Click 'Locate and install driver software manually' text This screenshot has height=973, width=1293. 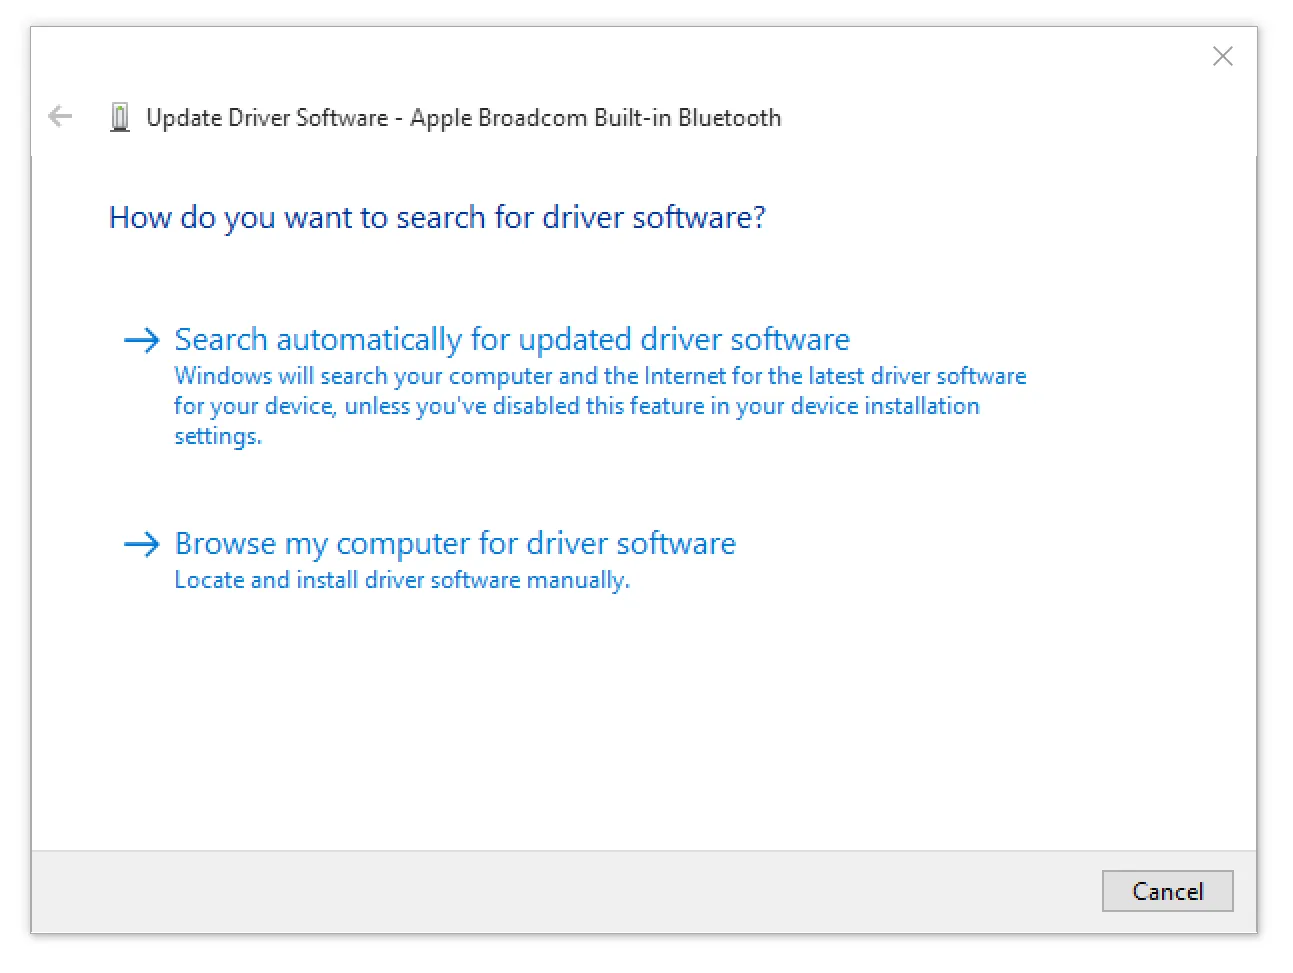point(402,580)
